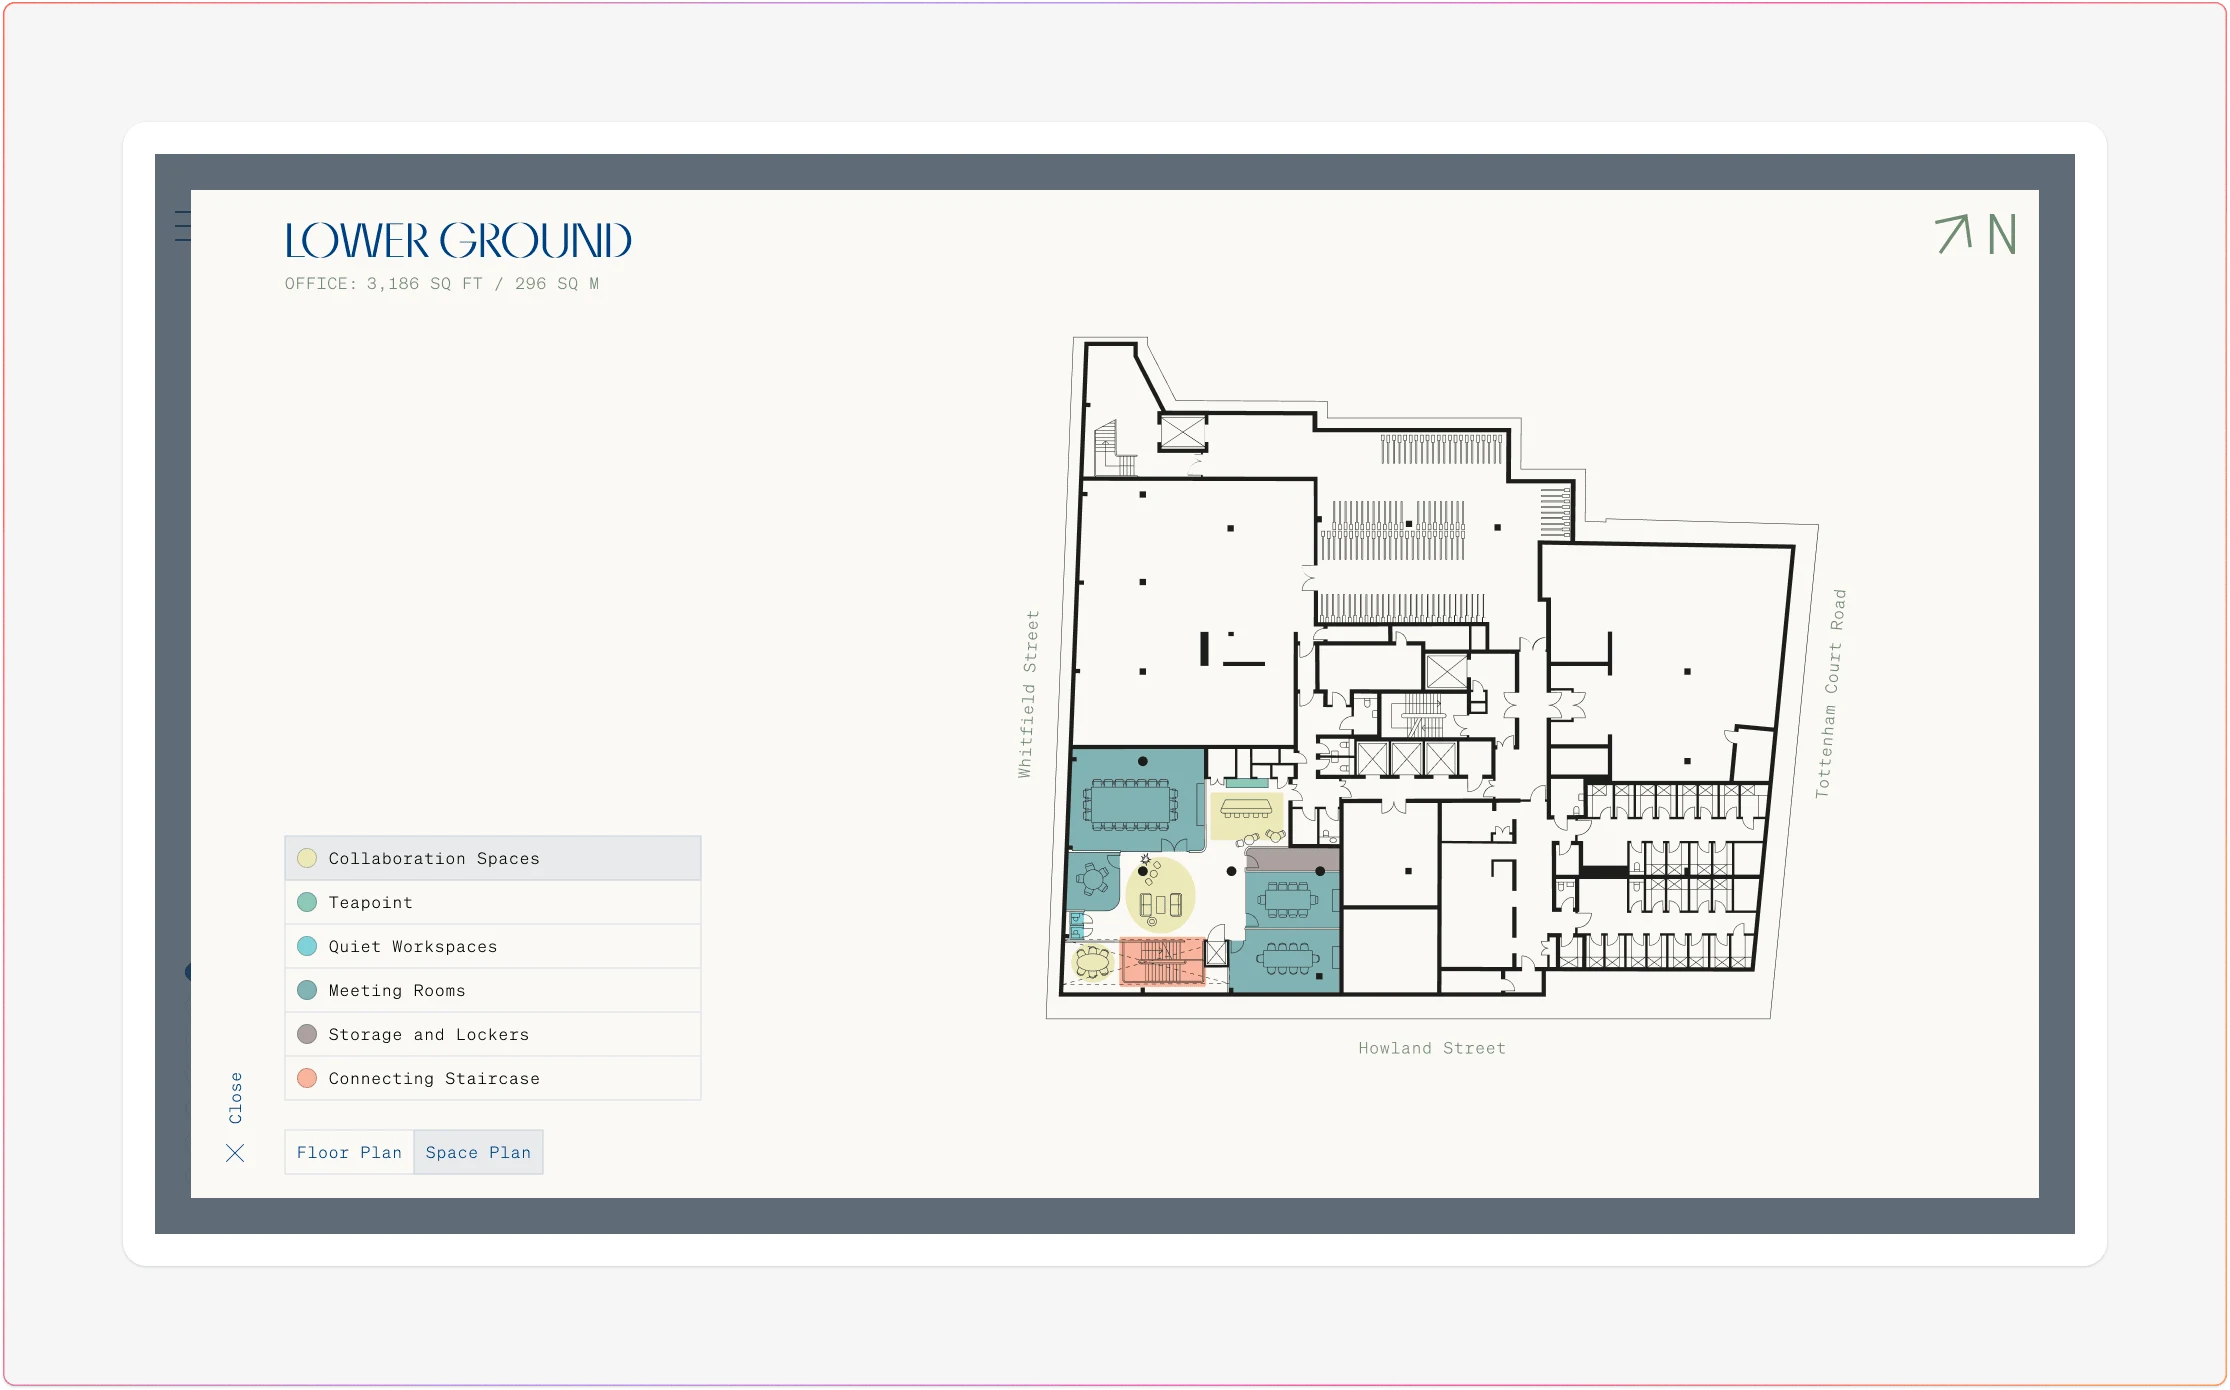
Task: Switch to the Space Plan tab
Action: (479, 1153)
